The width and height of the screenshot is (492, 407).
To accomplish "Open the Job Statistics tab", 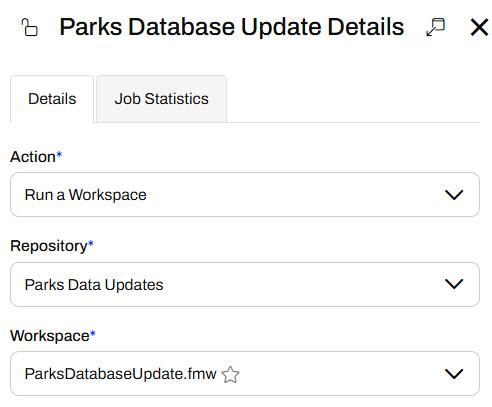I will click(x=162, y=99).
